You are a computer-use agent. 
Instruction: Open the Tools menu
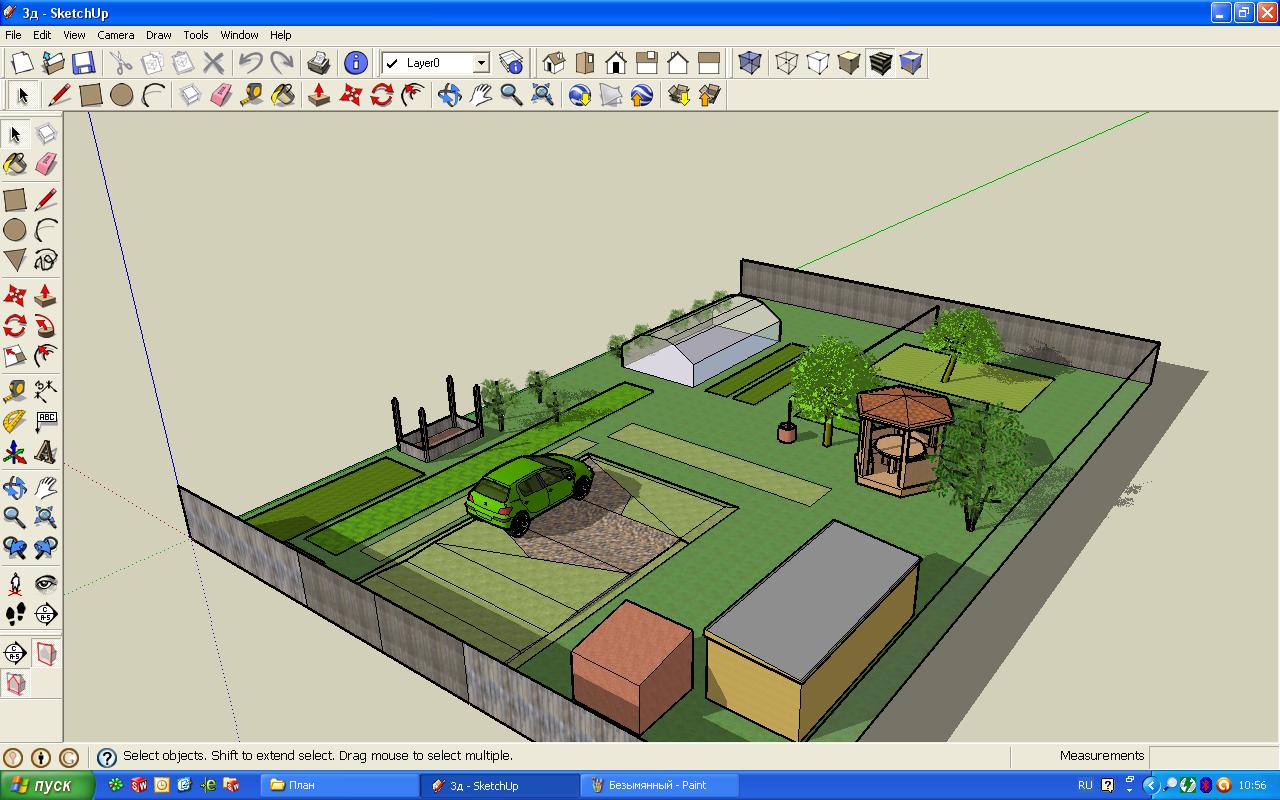pyautogui.click(x=196, y=35)
